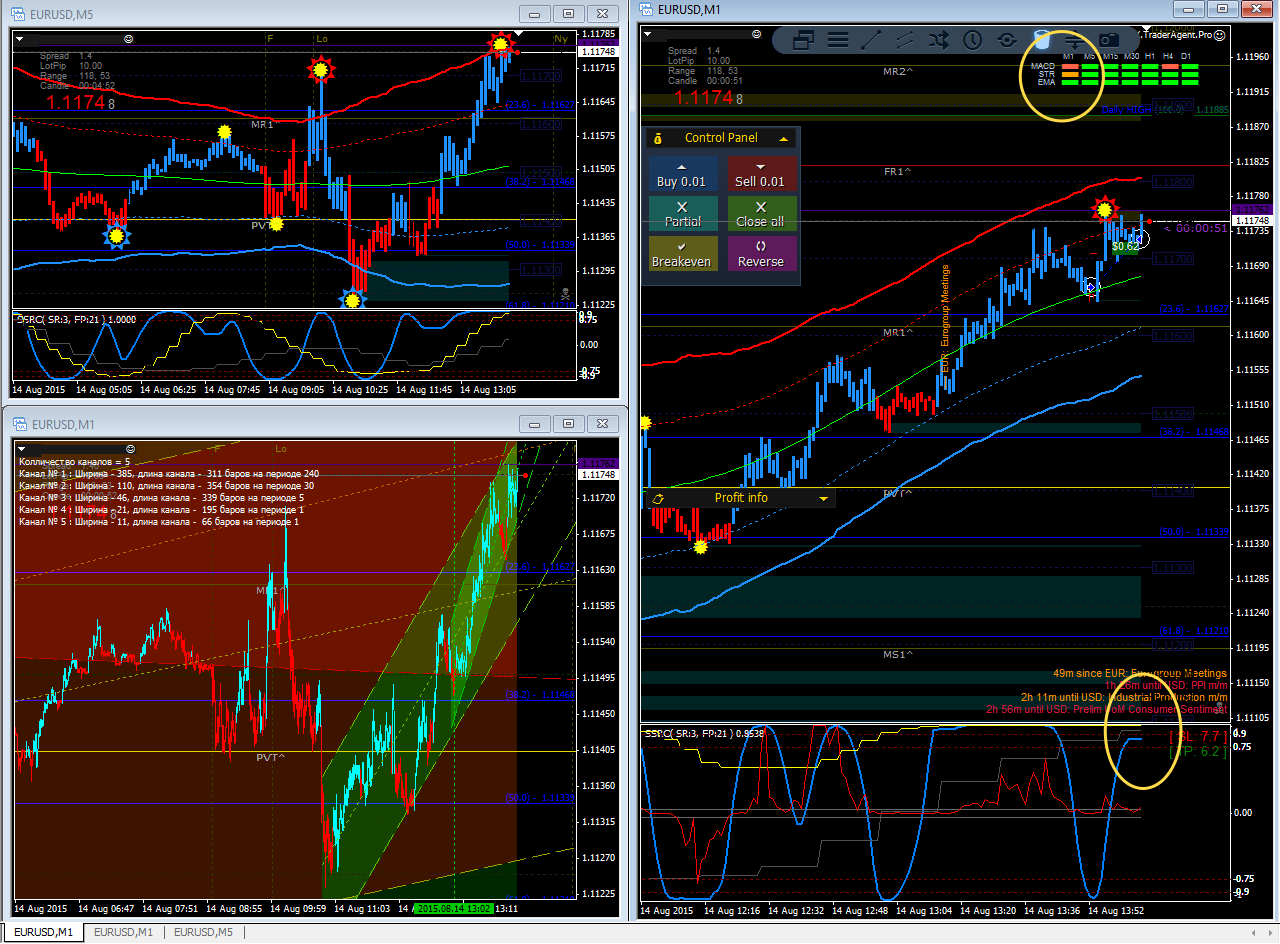Open the white dropdown triangle in M1 right chart

tap(649, 33)
